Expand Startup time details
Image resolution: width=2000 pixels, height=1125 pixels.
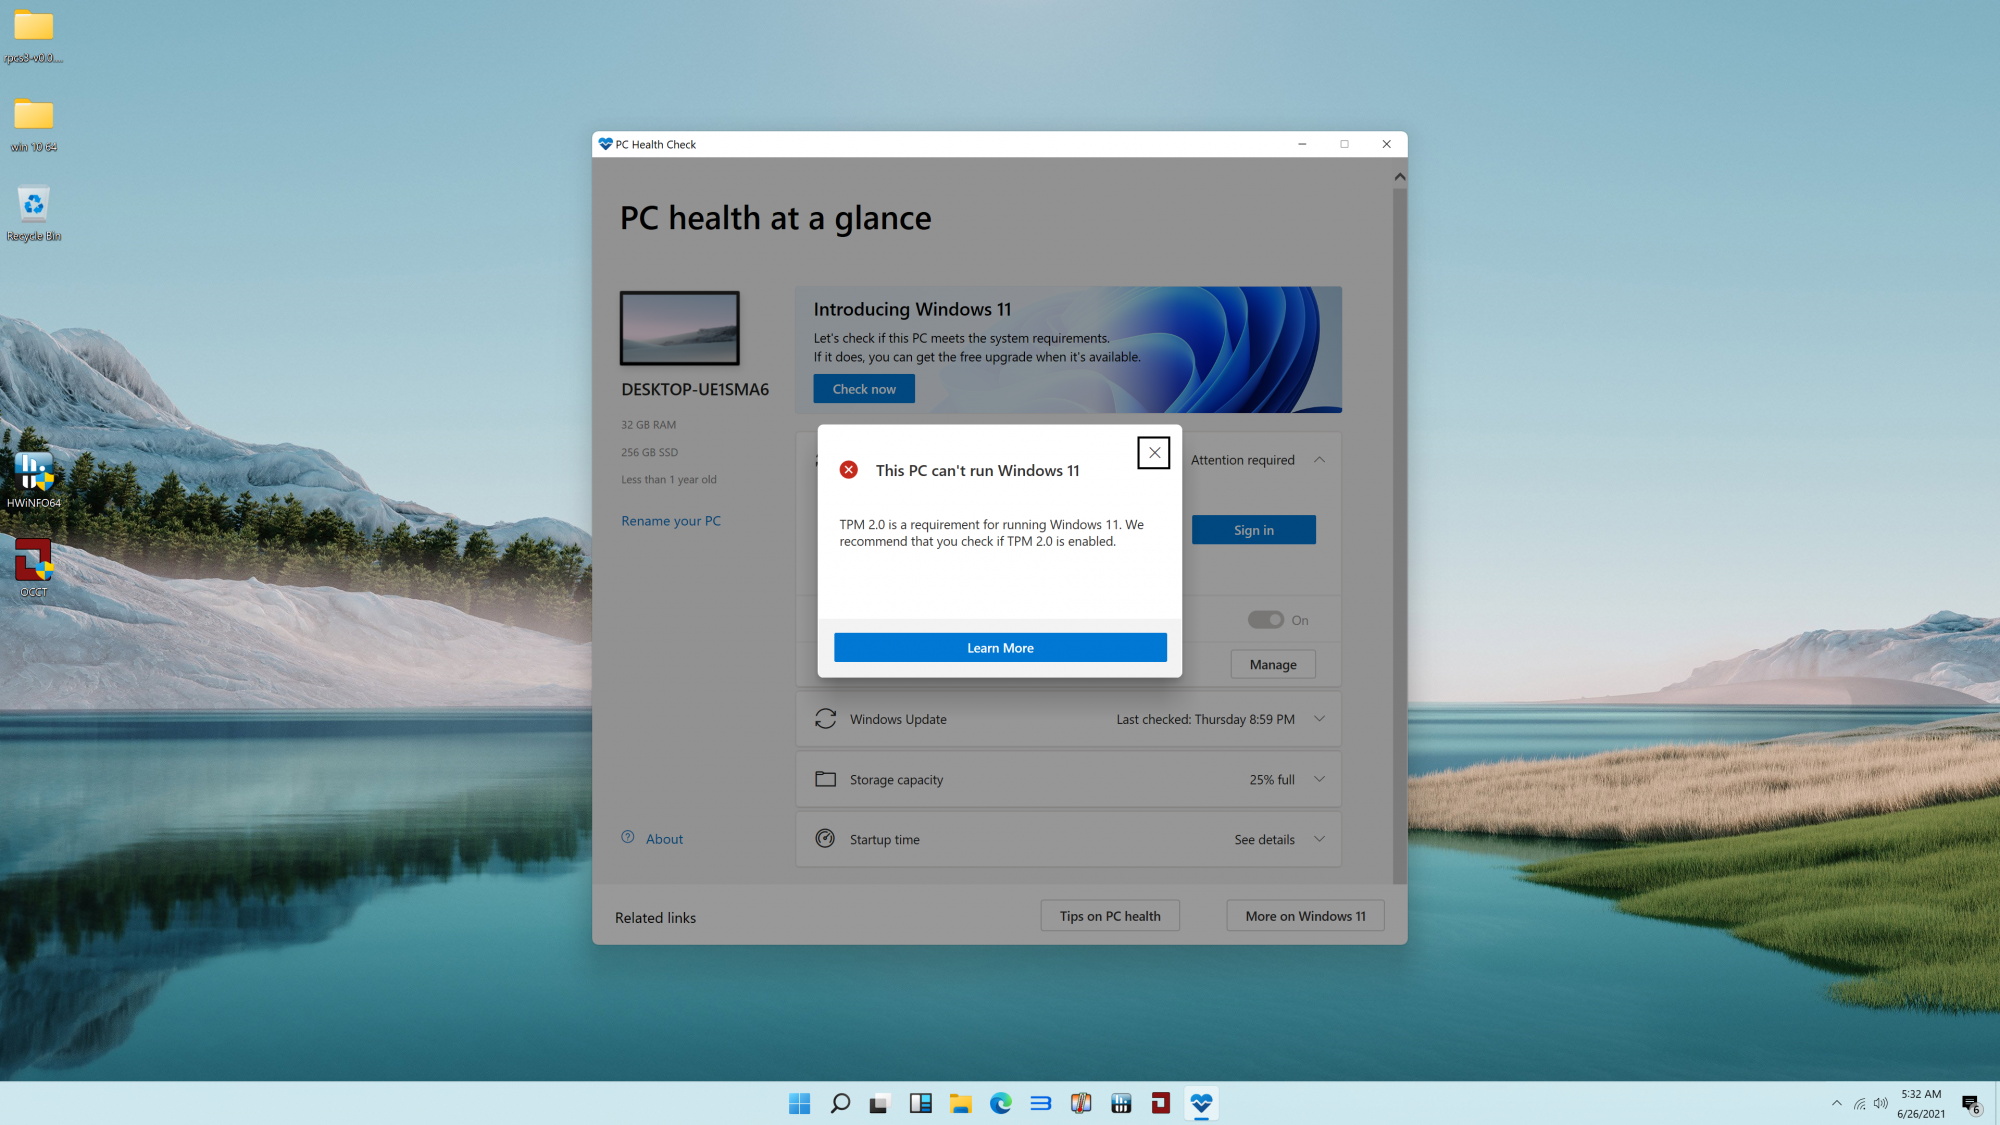click(1319, 839)
